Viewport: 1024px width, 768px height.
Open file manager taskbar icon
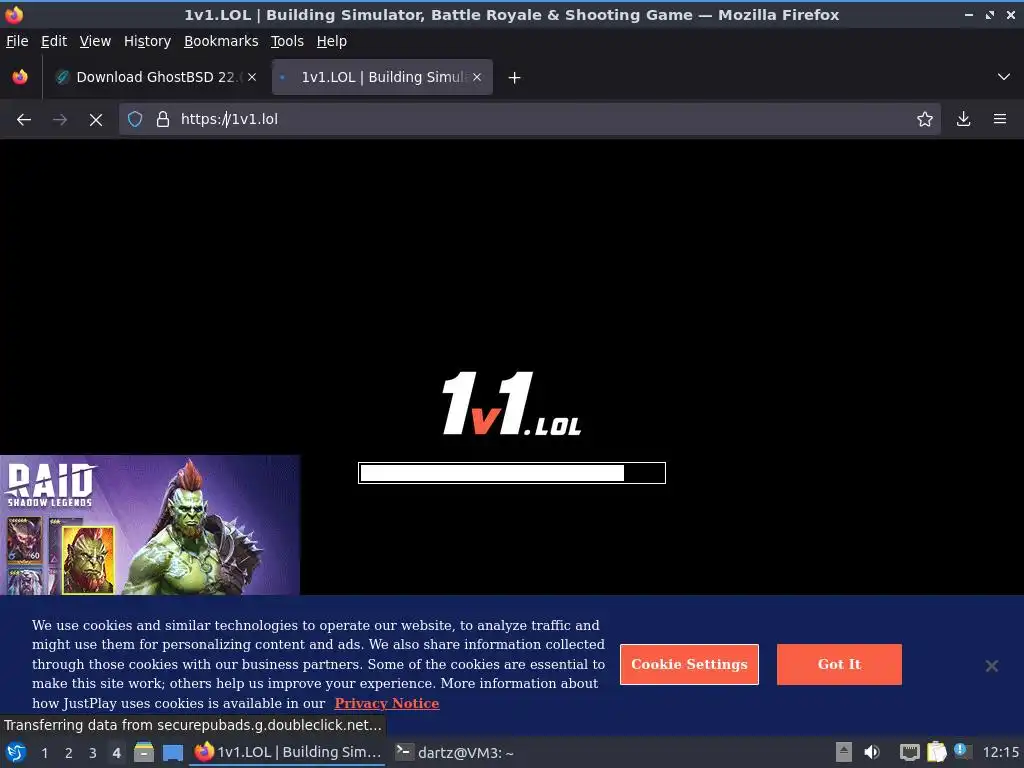pos(144,752)
